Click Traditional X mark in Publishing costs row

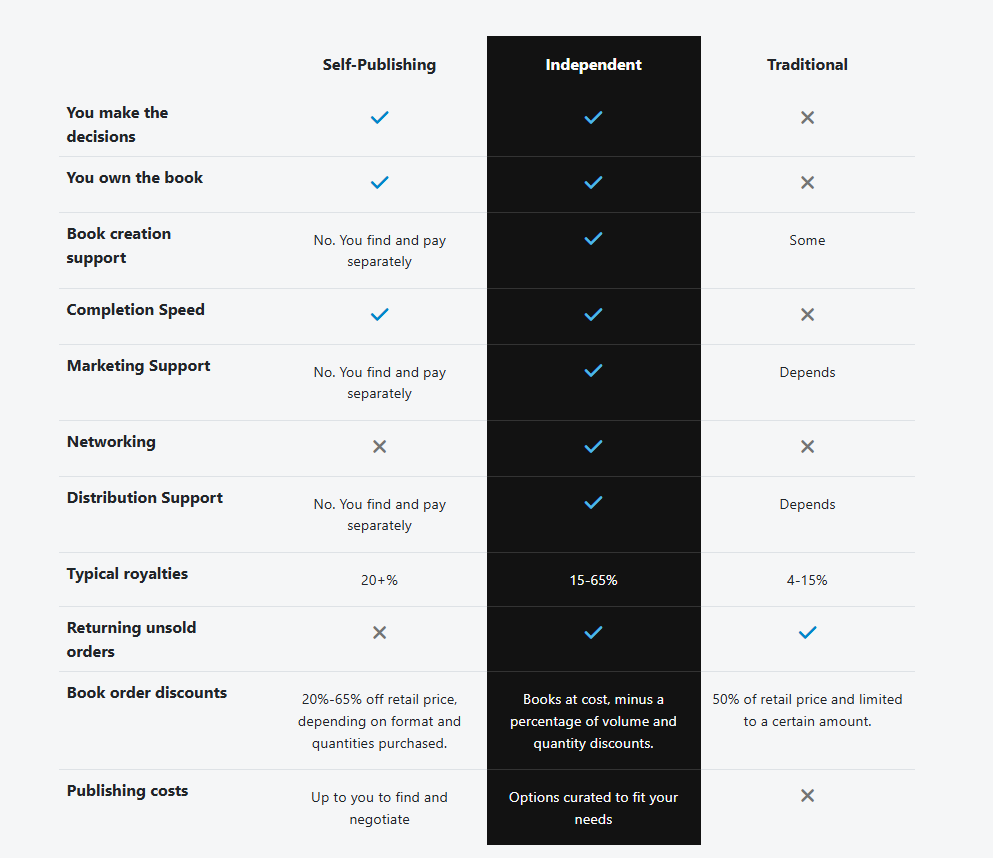[807, 796]
